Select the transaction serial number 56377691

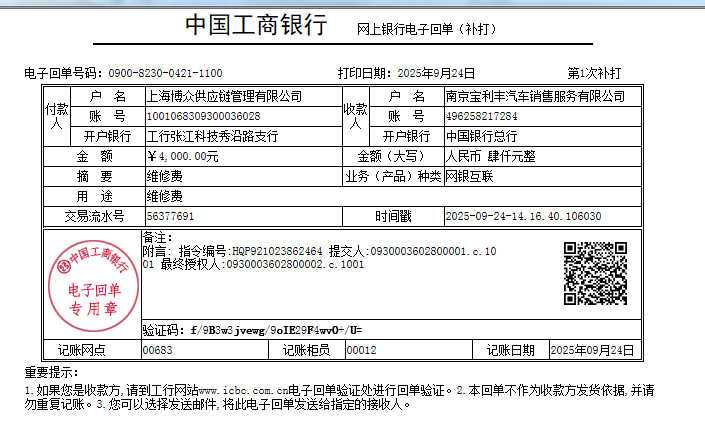coord(170,216)
